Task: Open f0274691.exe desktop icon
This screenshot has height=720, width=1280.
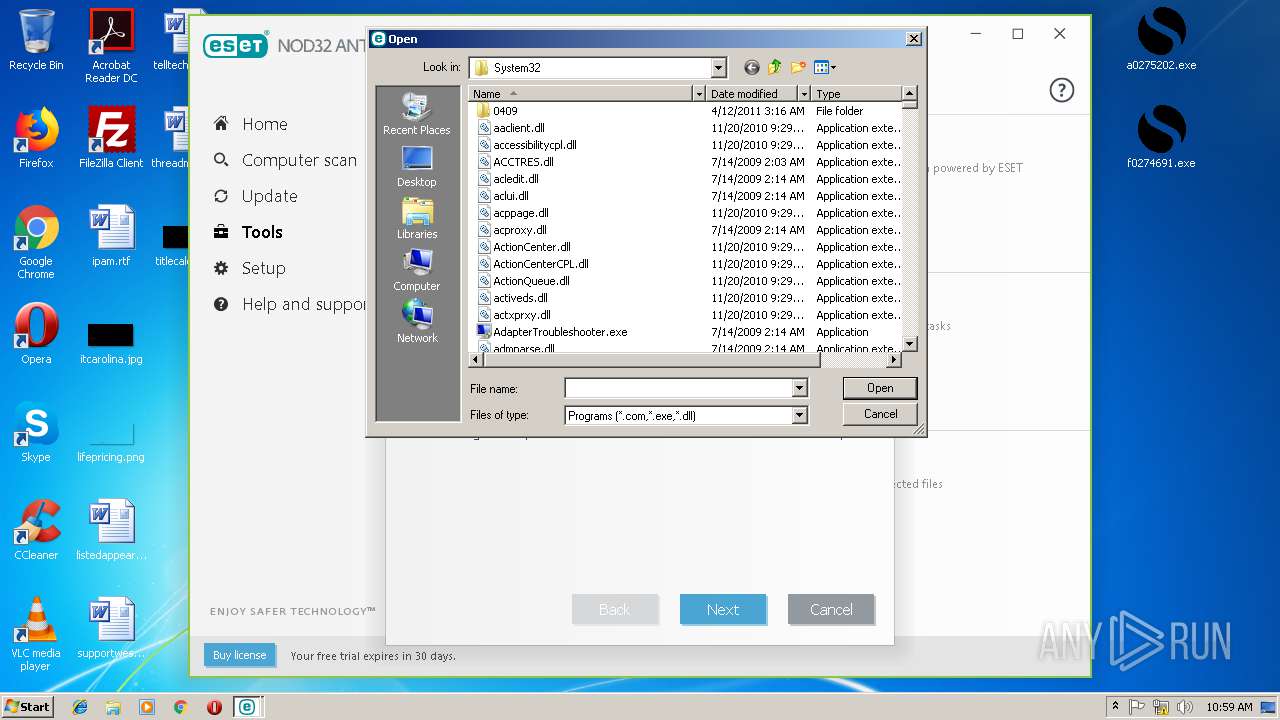Action: (x=1161, y=138)
